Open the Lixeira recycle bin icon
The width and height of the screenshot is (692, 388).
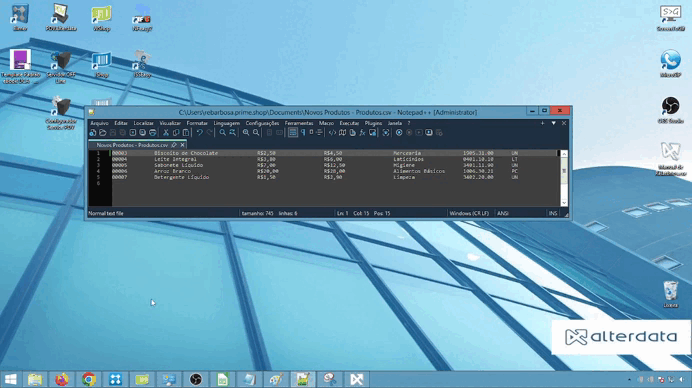pos(670,294)
